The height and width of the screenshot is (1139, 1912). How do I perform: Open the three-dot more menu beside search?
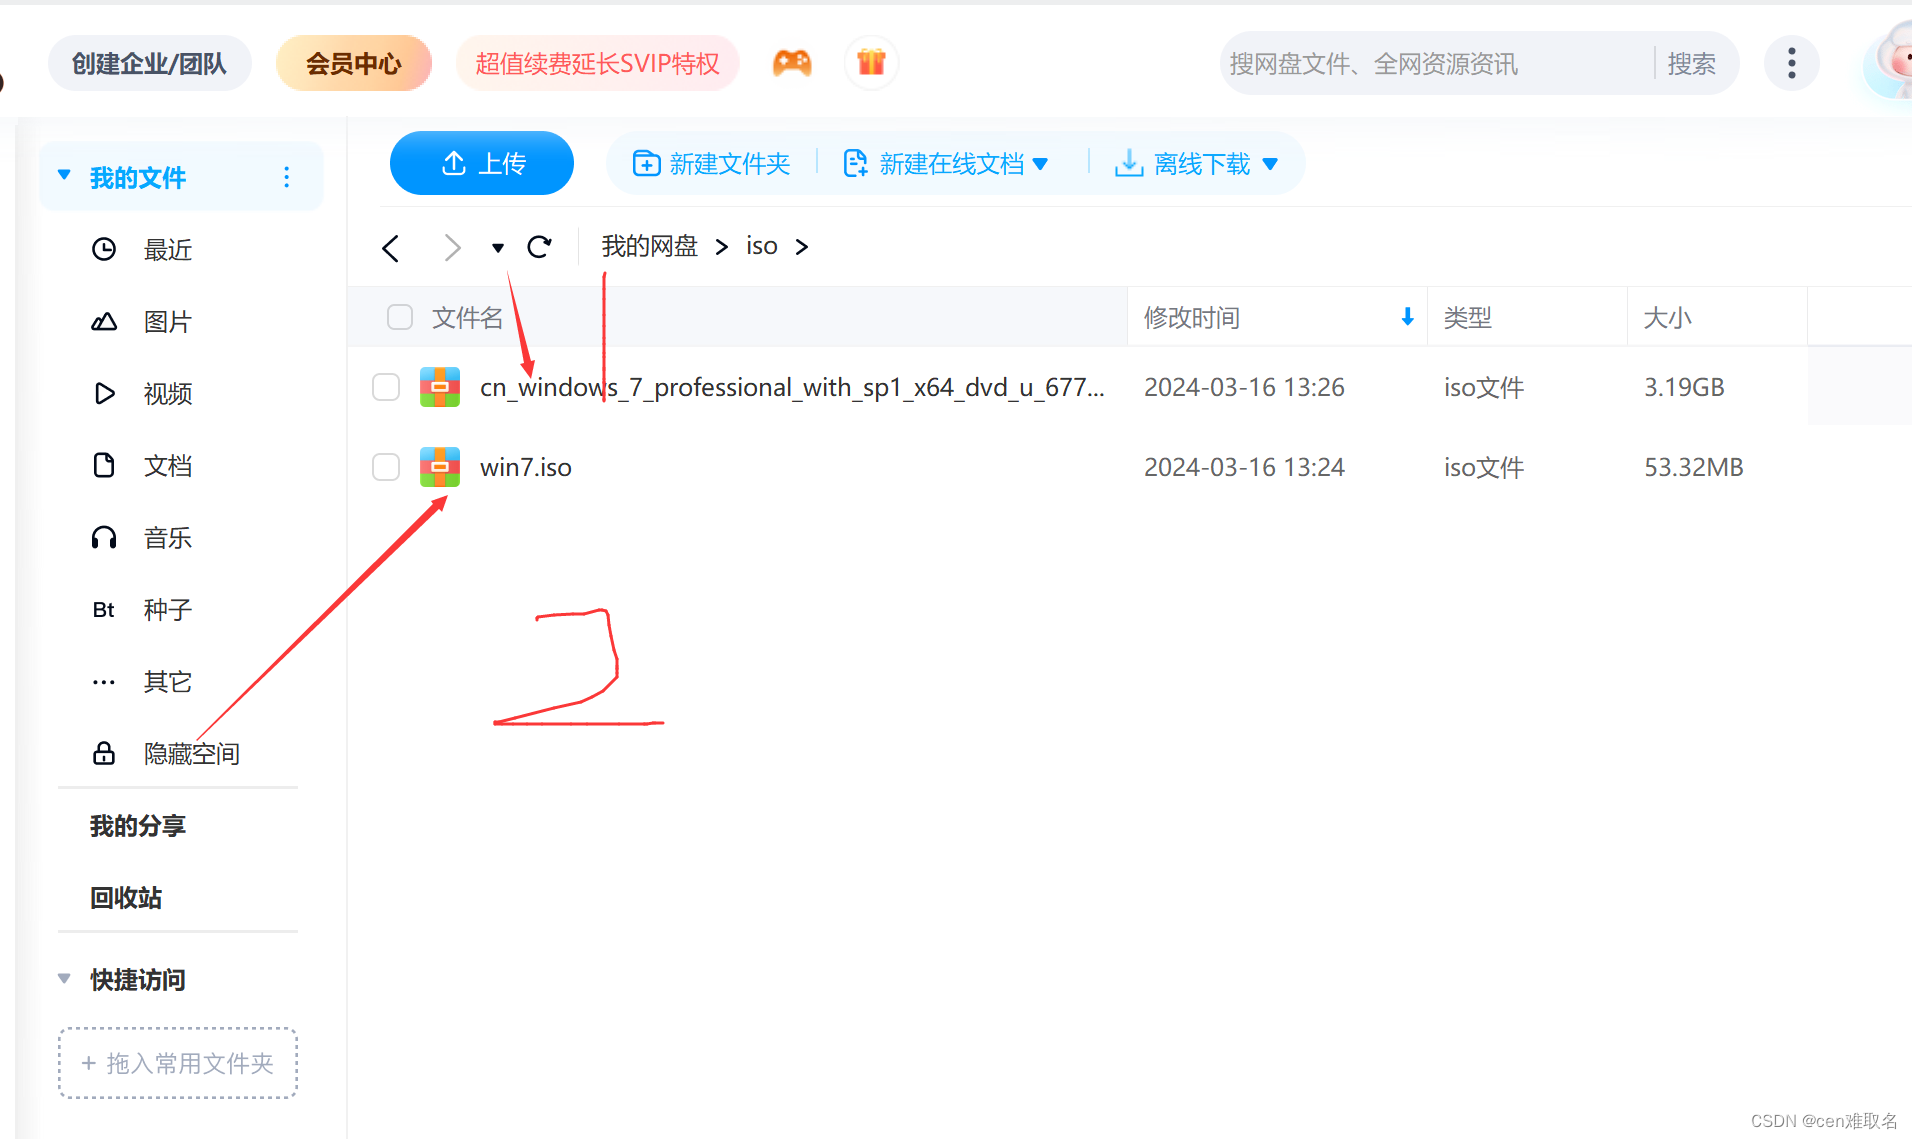[1791, 63]
